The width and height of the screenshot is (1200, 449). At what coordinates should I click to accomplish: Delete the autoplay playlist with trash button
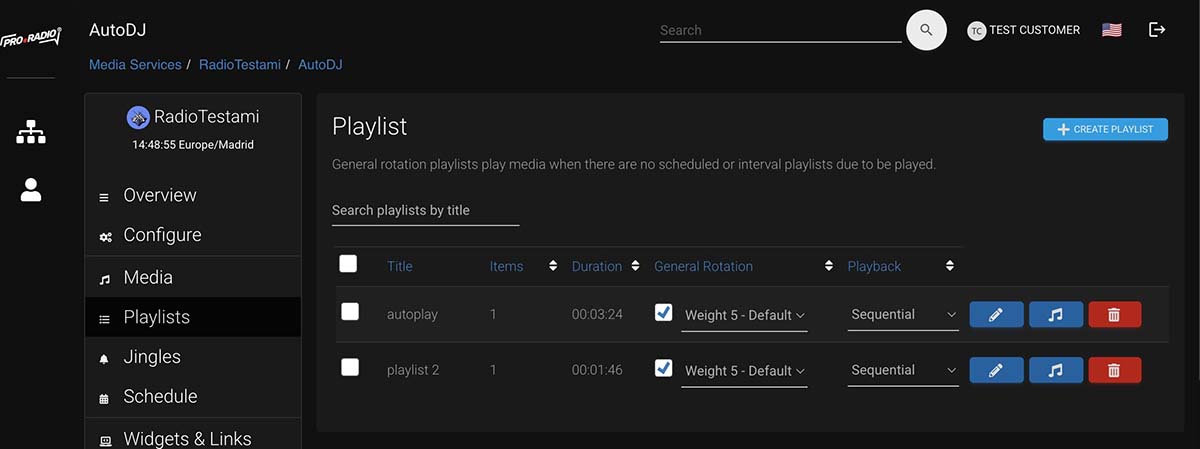click(1114, 315)
